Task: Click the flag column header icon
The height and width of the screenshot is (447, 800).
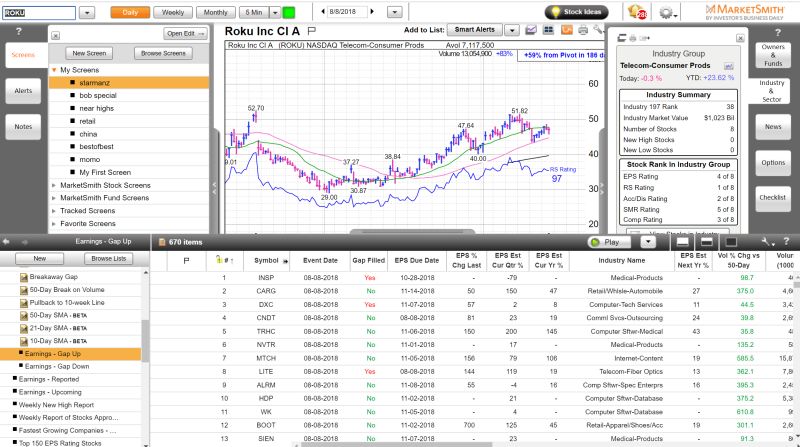Action: click(186, 260)
